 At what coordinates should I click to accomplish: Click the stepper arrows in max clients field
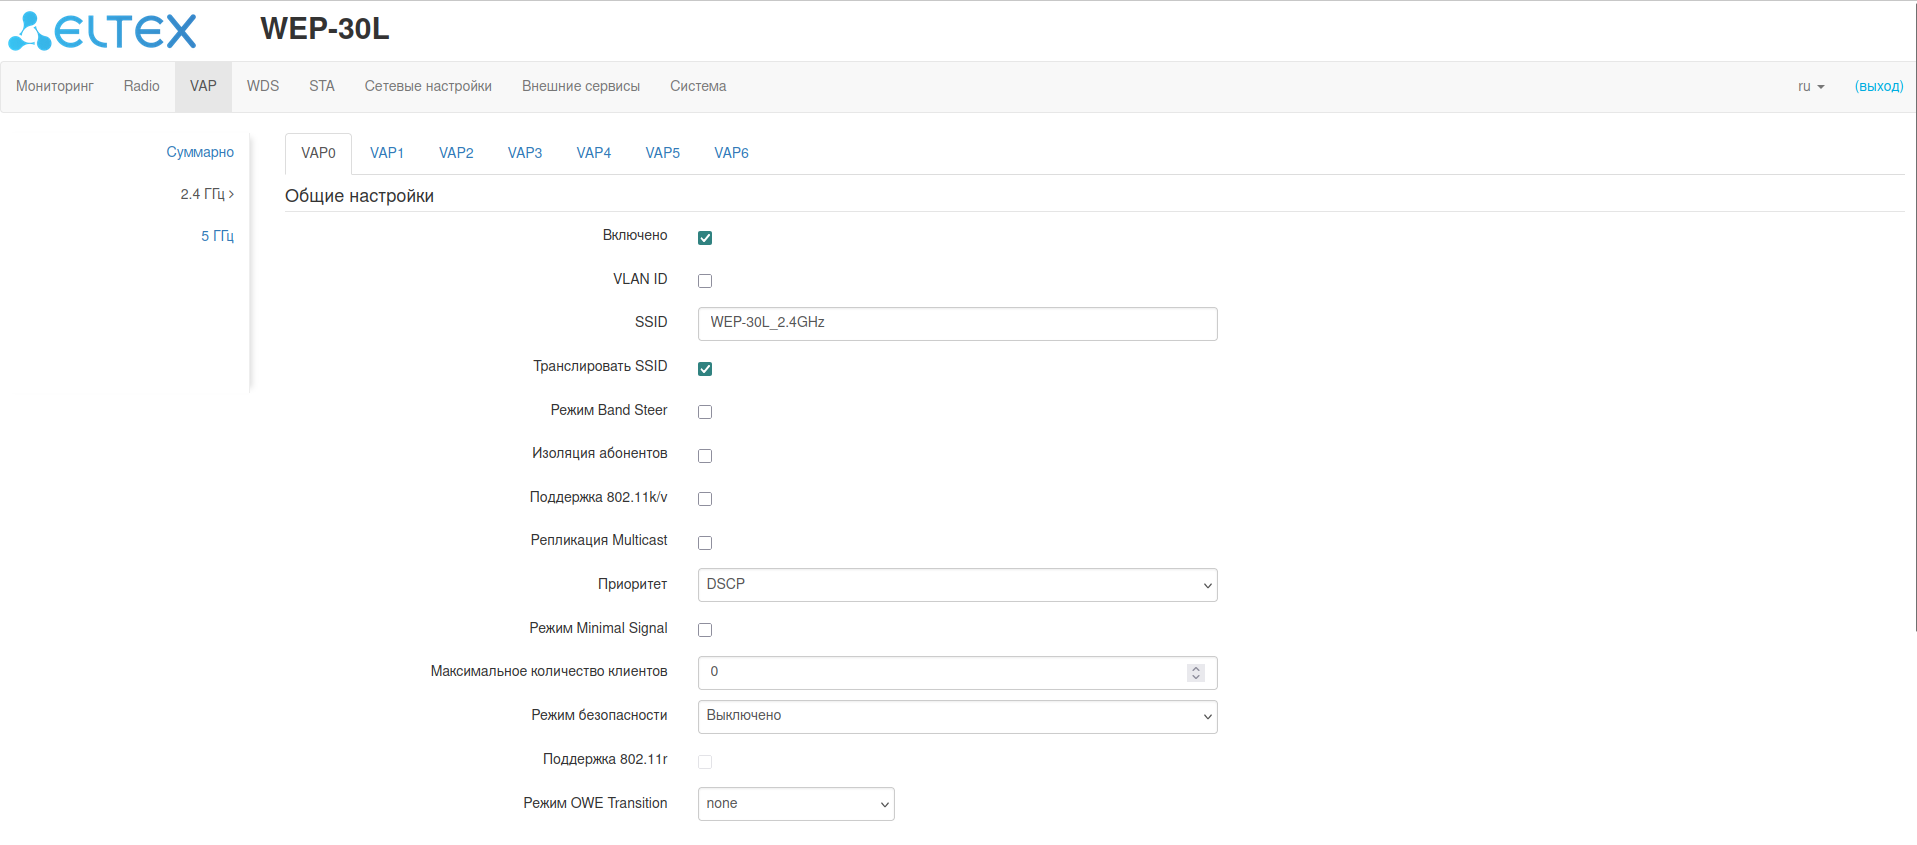[1195, 673]
